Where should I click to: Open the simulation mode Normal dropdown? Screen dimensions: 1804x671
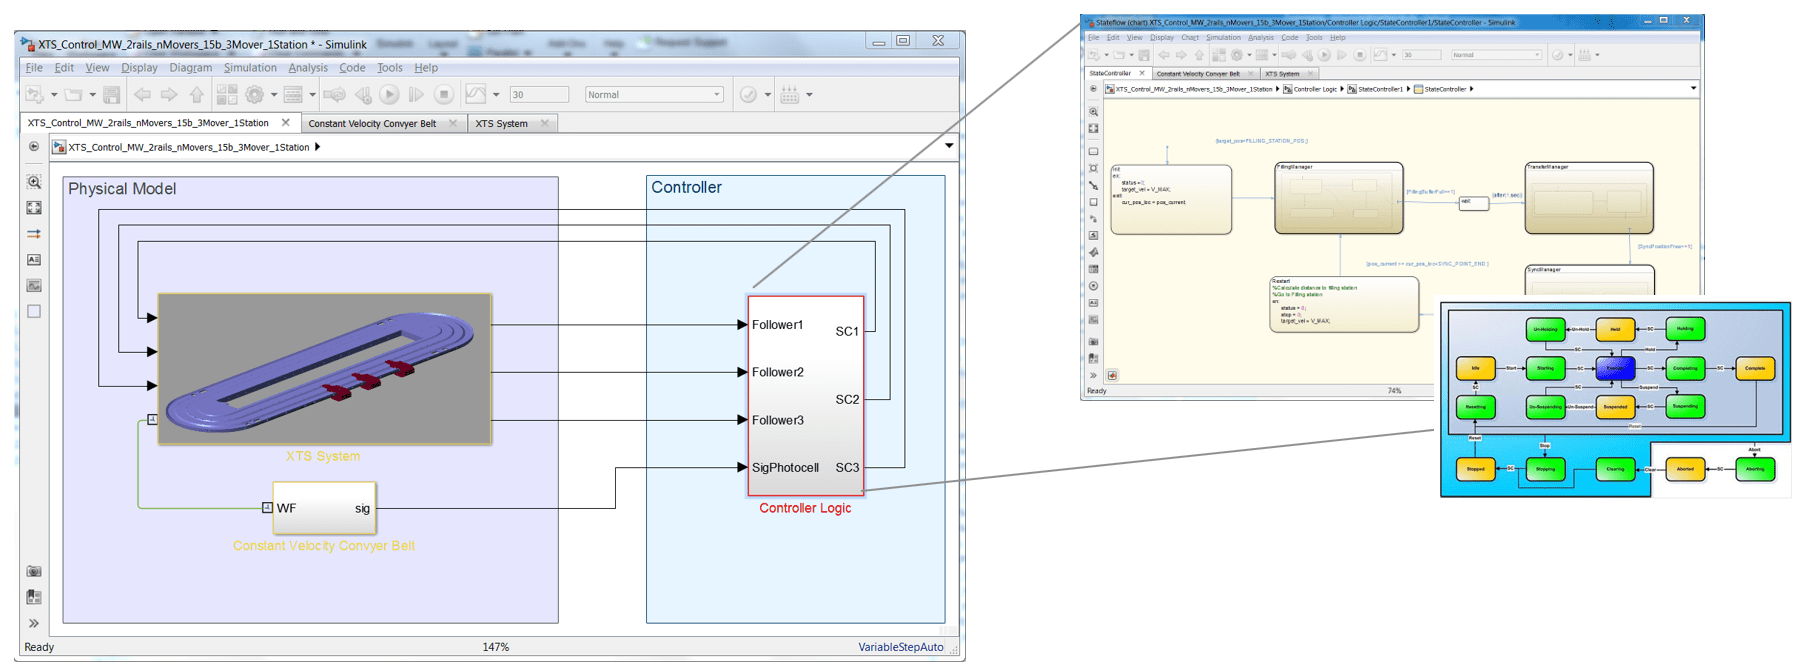point(654,94)
